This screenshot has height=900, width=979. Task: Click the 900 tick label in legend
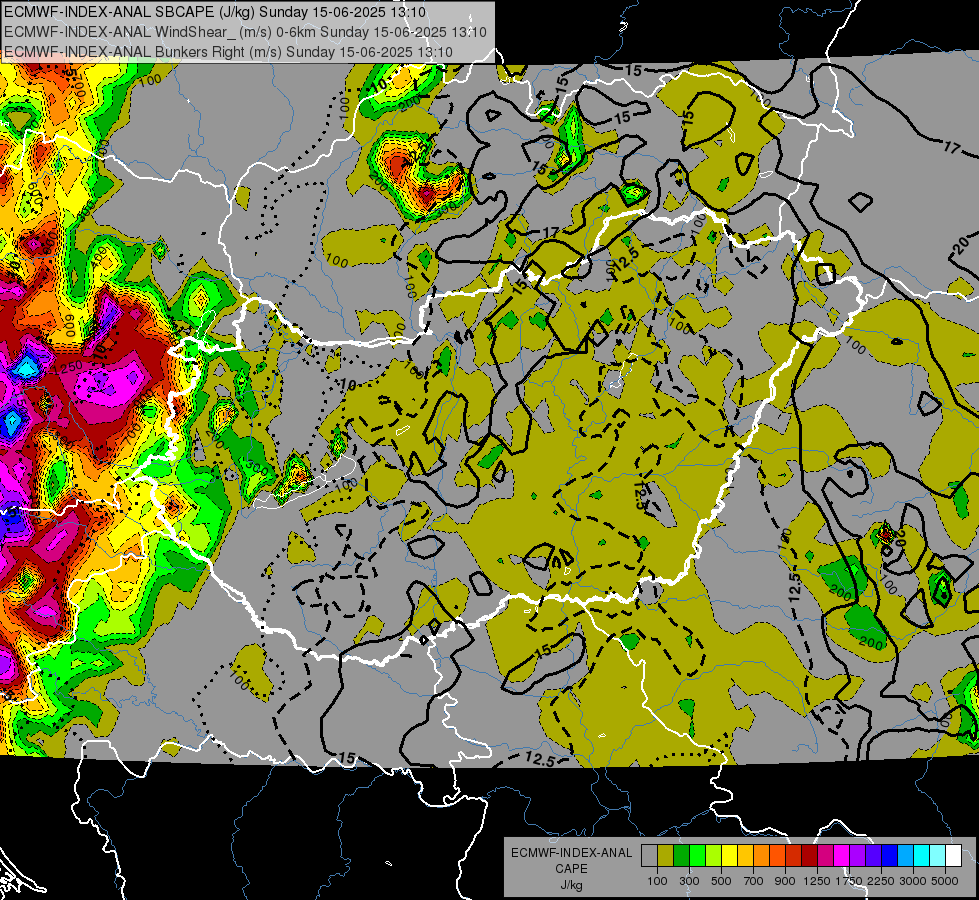pyautogui.click(x=785, y=881)
